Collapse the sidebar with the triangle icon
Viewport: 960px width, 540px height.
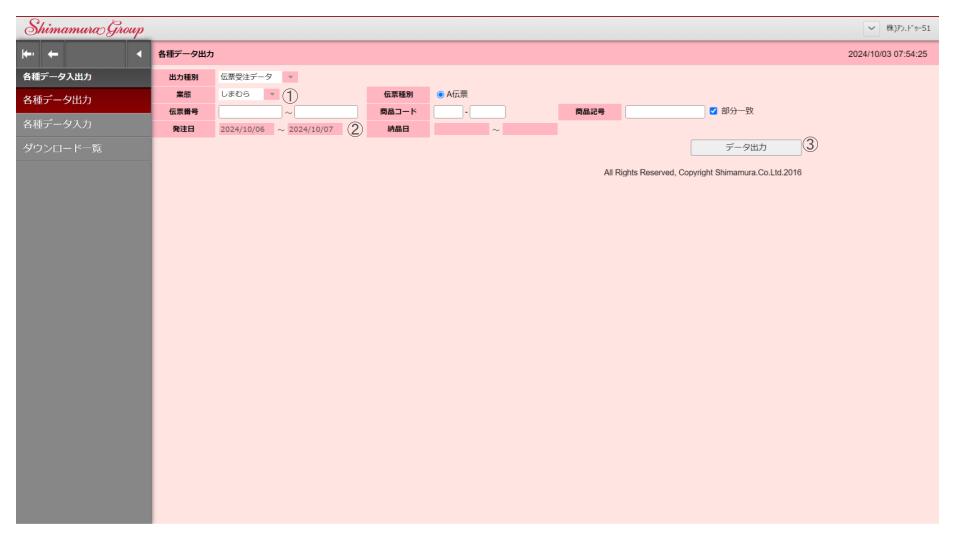click(137, 52)
